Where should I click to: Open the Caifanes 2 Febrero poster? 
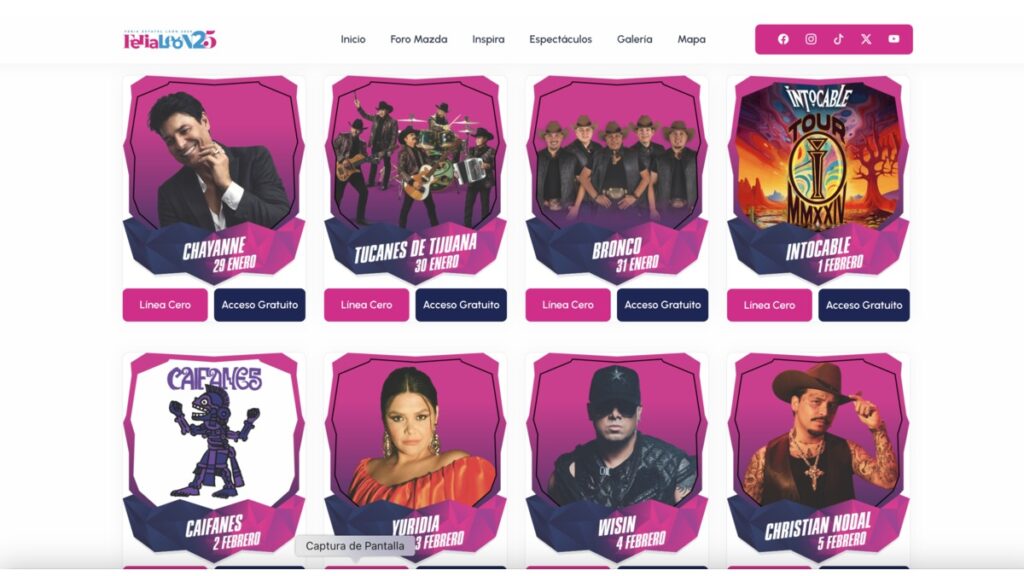tap(214, 457)
